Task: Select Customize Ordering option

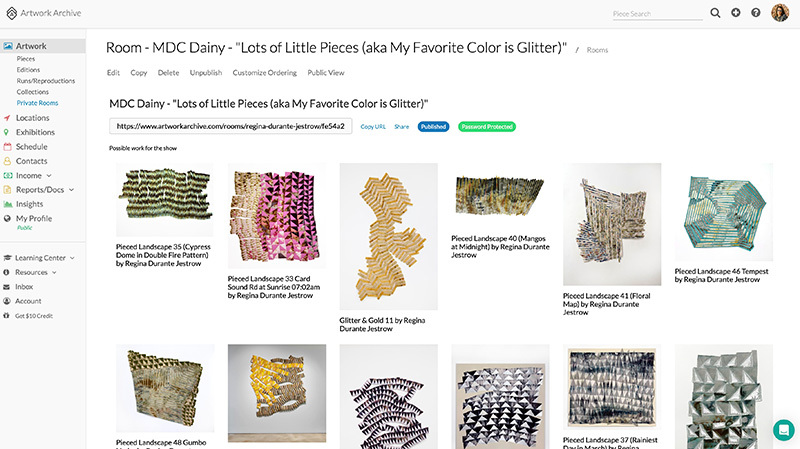Action: [264, 73]
